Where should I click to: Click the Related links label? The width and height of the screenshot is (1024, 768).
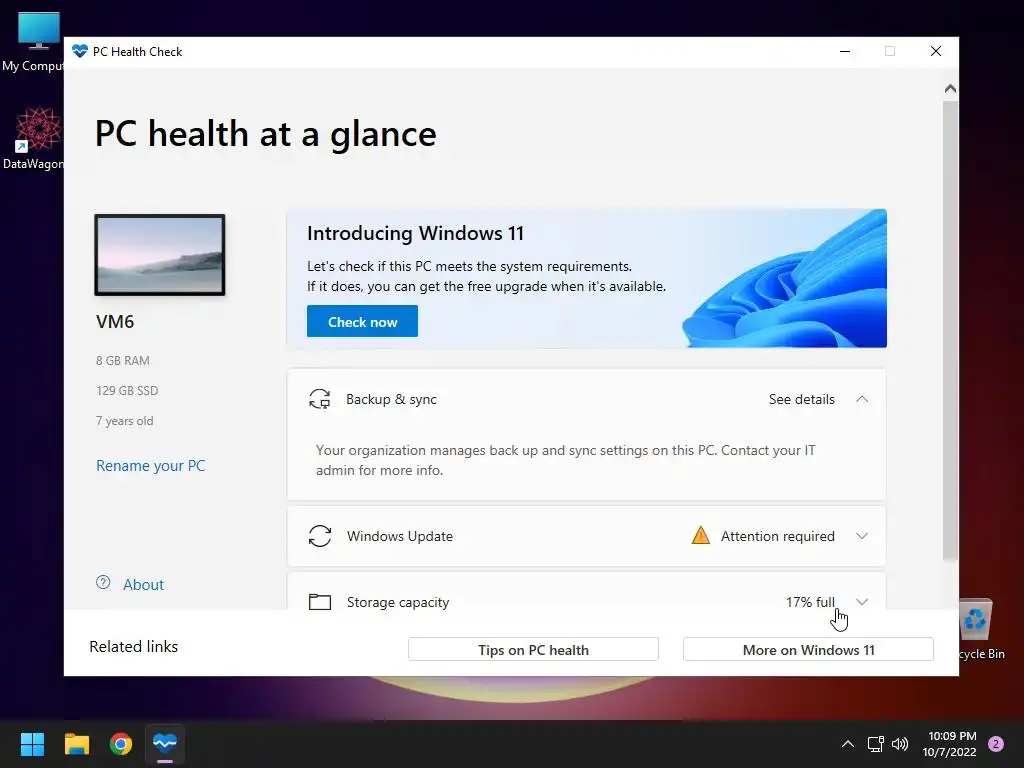point(134,647)
